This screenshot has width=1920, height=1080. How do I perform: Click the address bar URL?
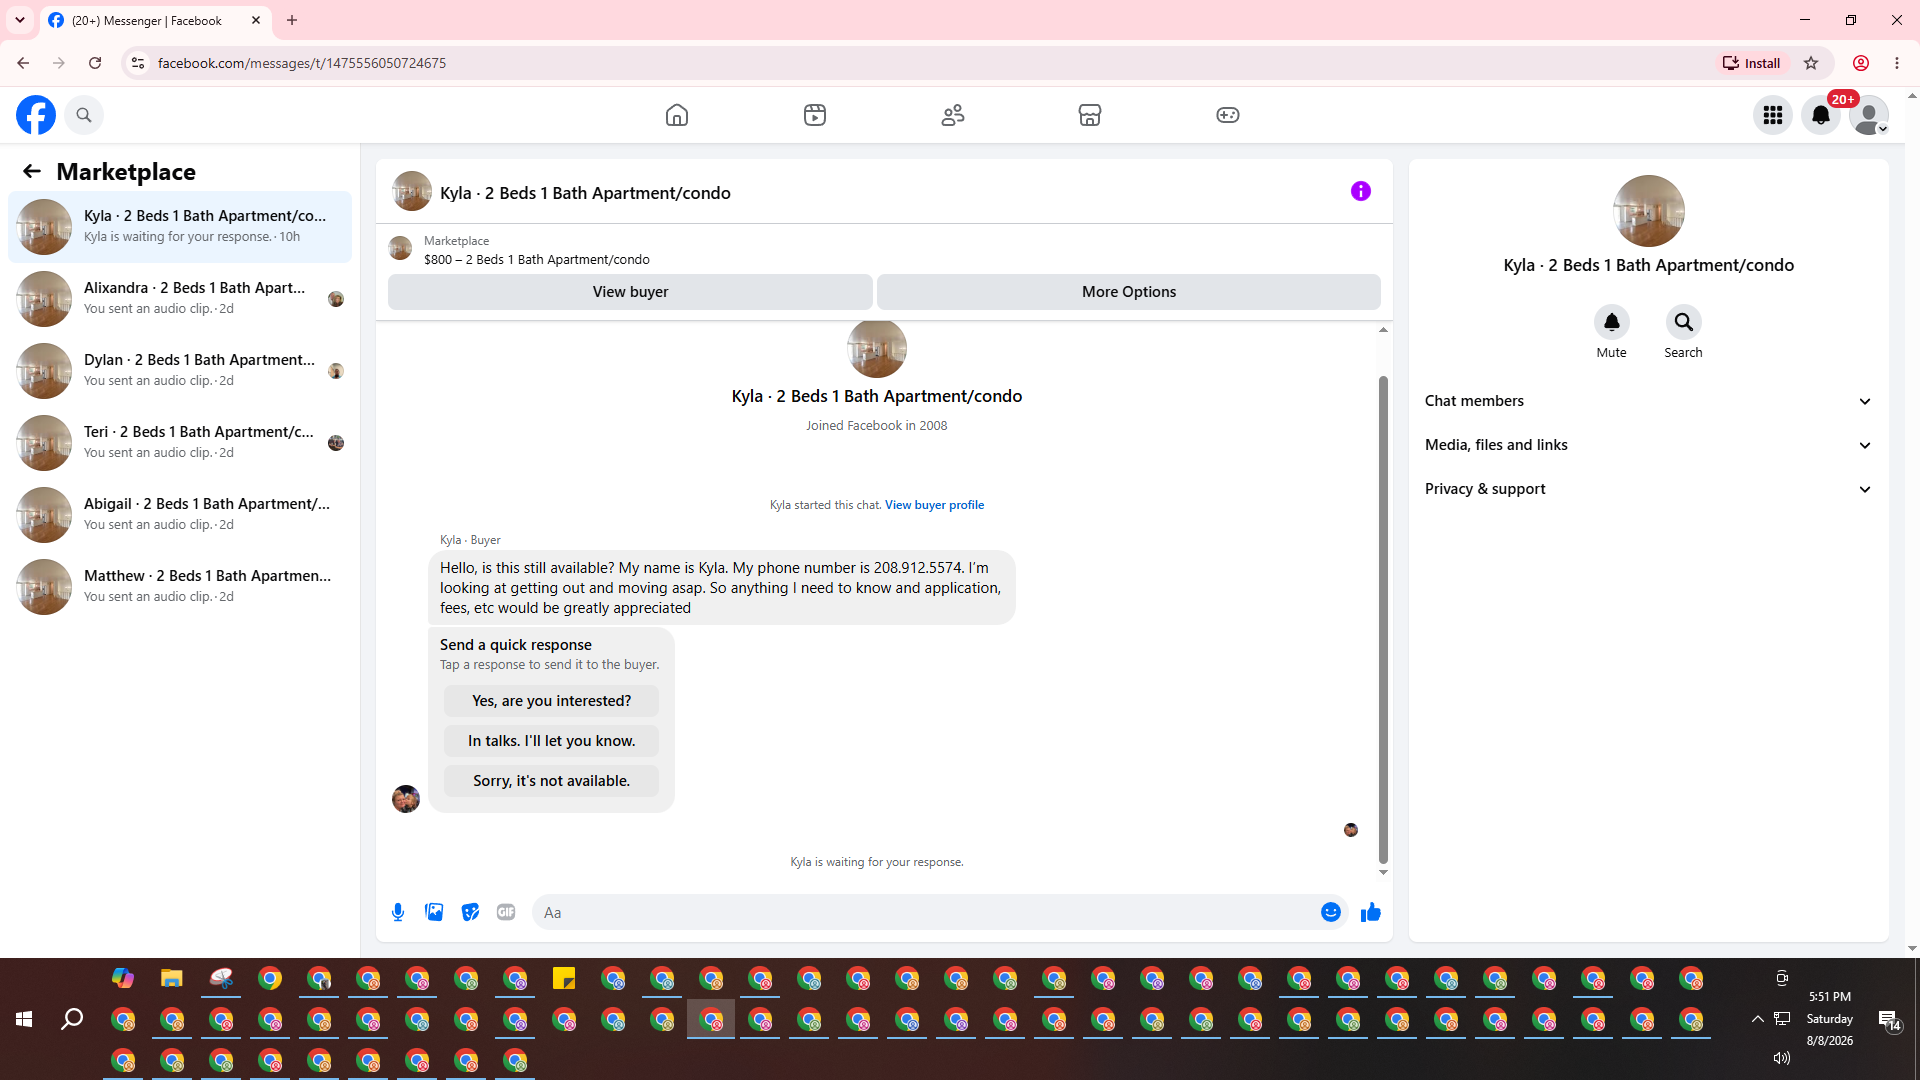tap(302, 63)
